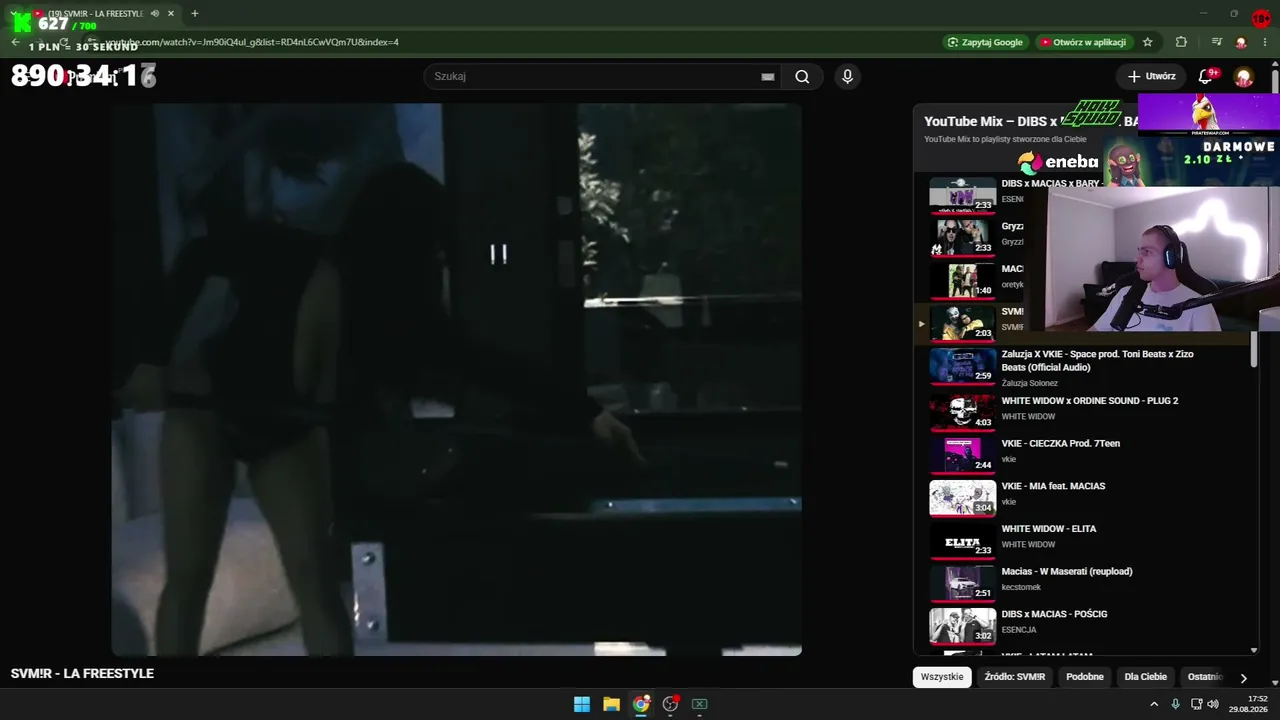This screenshot has width=1280, height=720.
Task: Show more filter chips with right arrow
Action: tap(1243, 677)
